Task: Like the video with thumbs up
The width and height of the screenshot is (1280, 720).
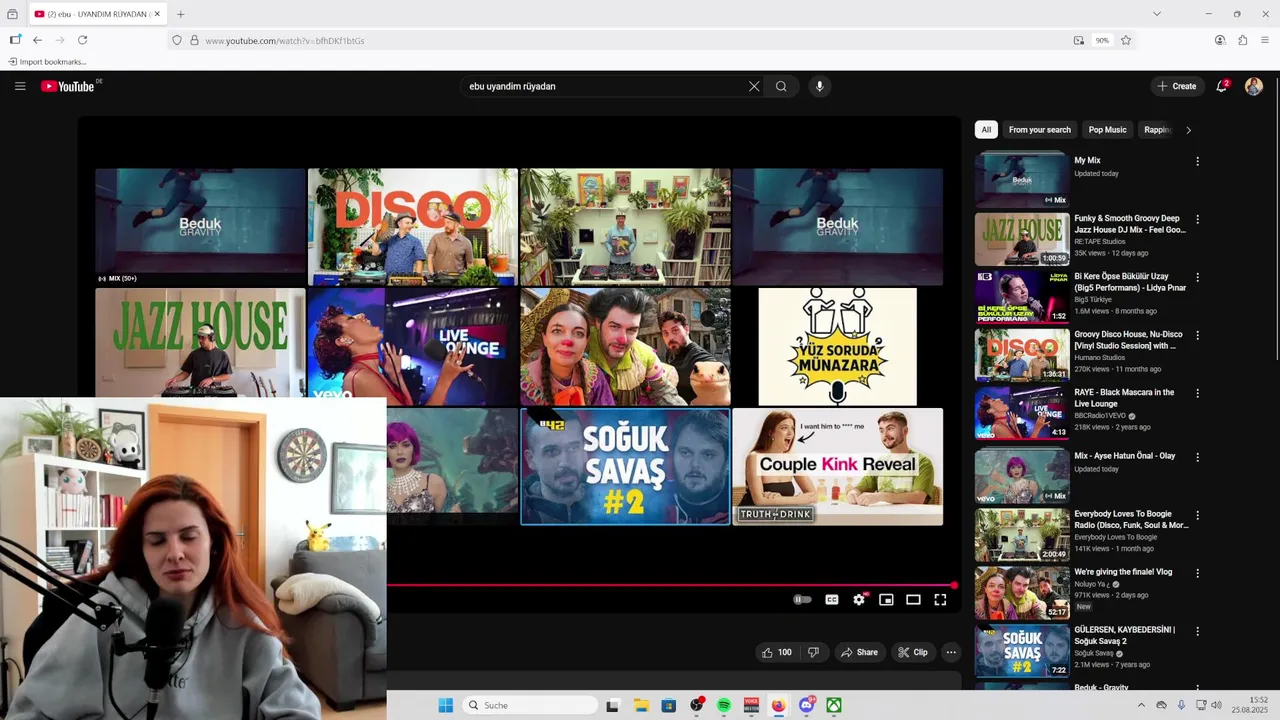Action: pos(777,652)
